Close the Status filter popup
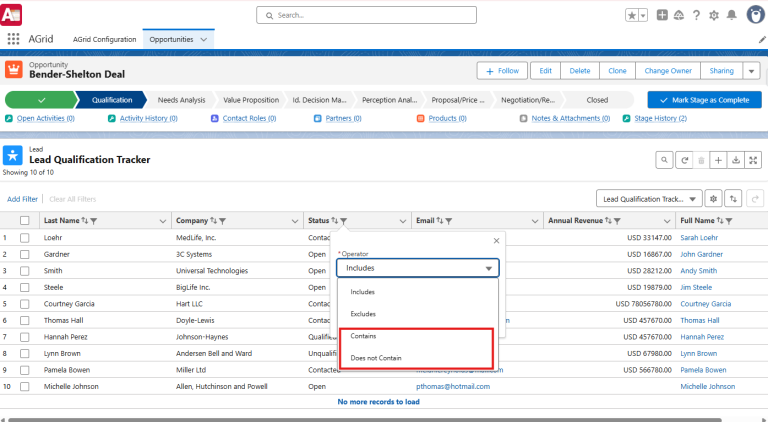768x422 pixels. tap(496, 240)
